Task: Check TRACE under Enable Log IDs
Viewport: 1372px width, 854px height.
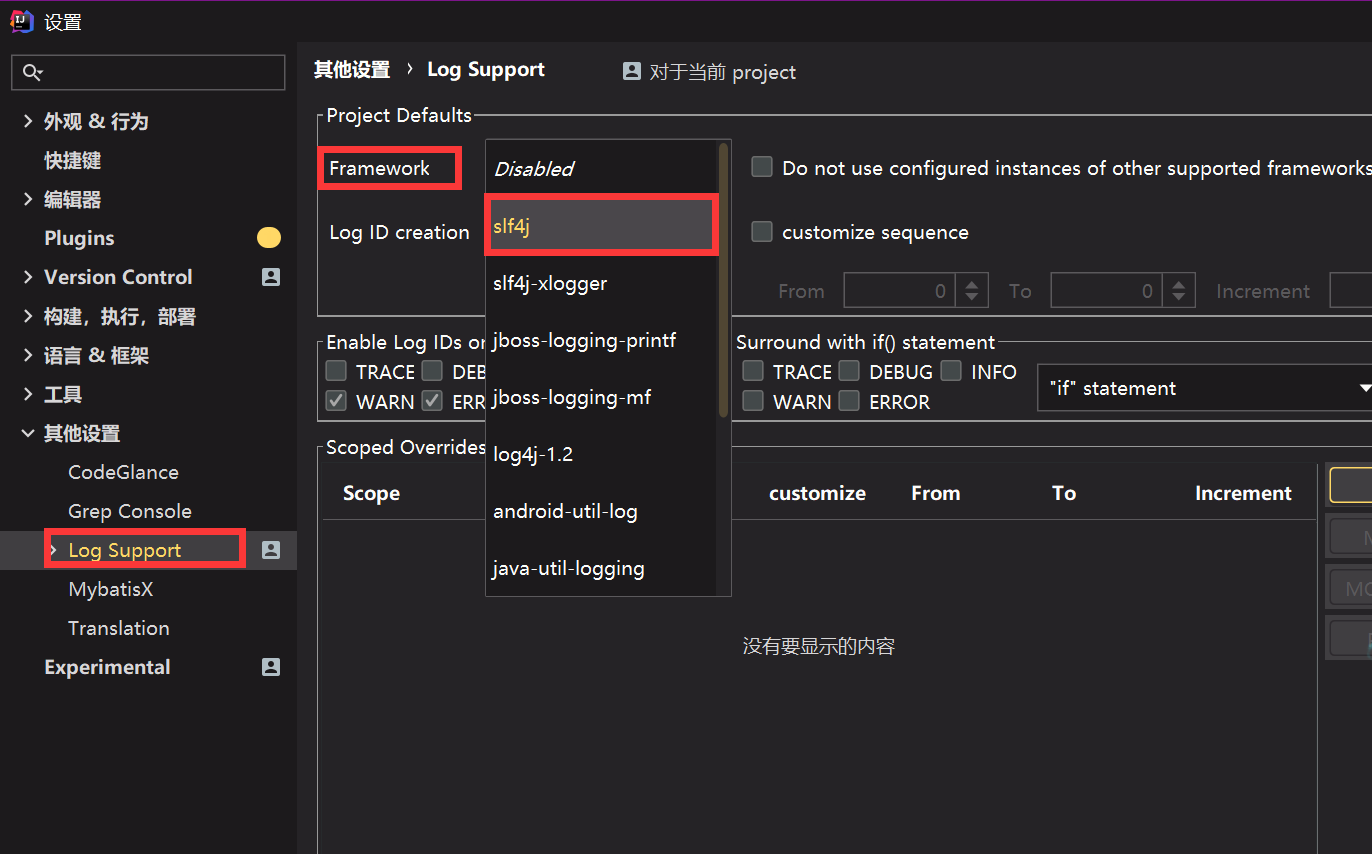Action: (x=336, y=371)
